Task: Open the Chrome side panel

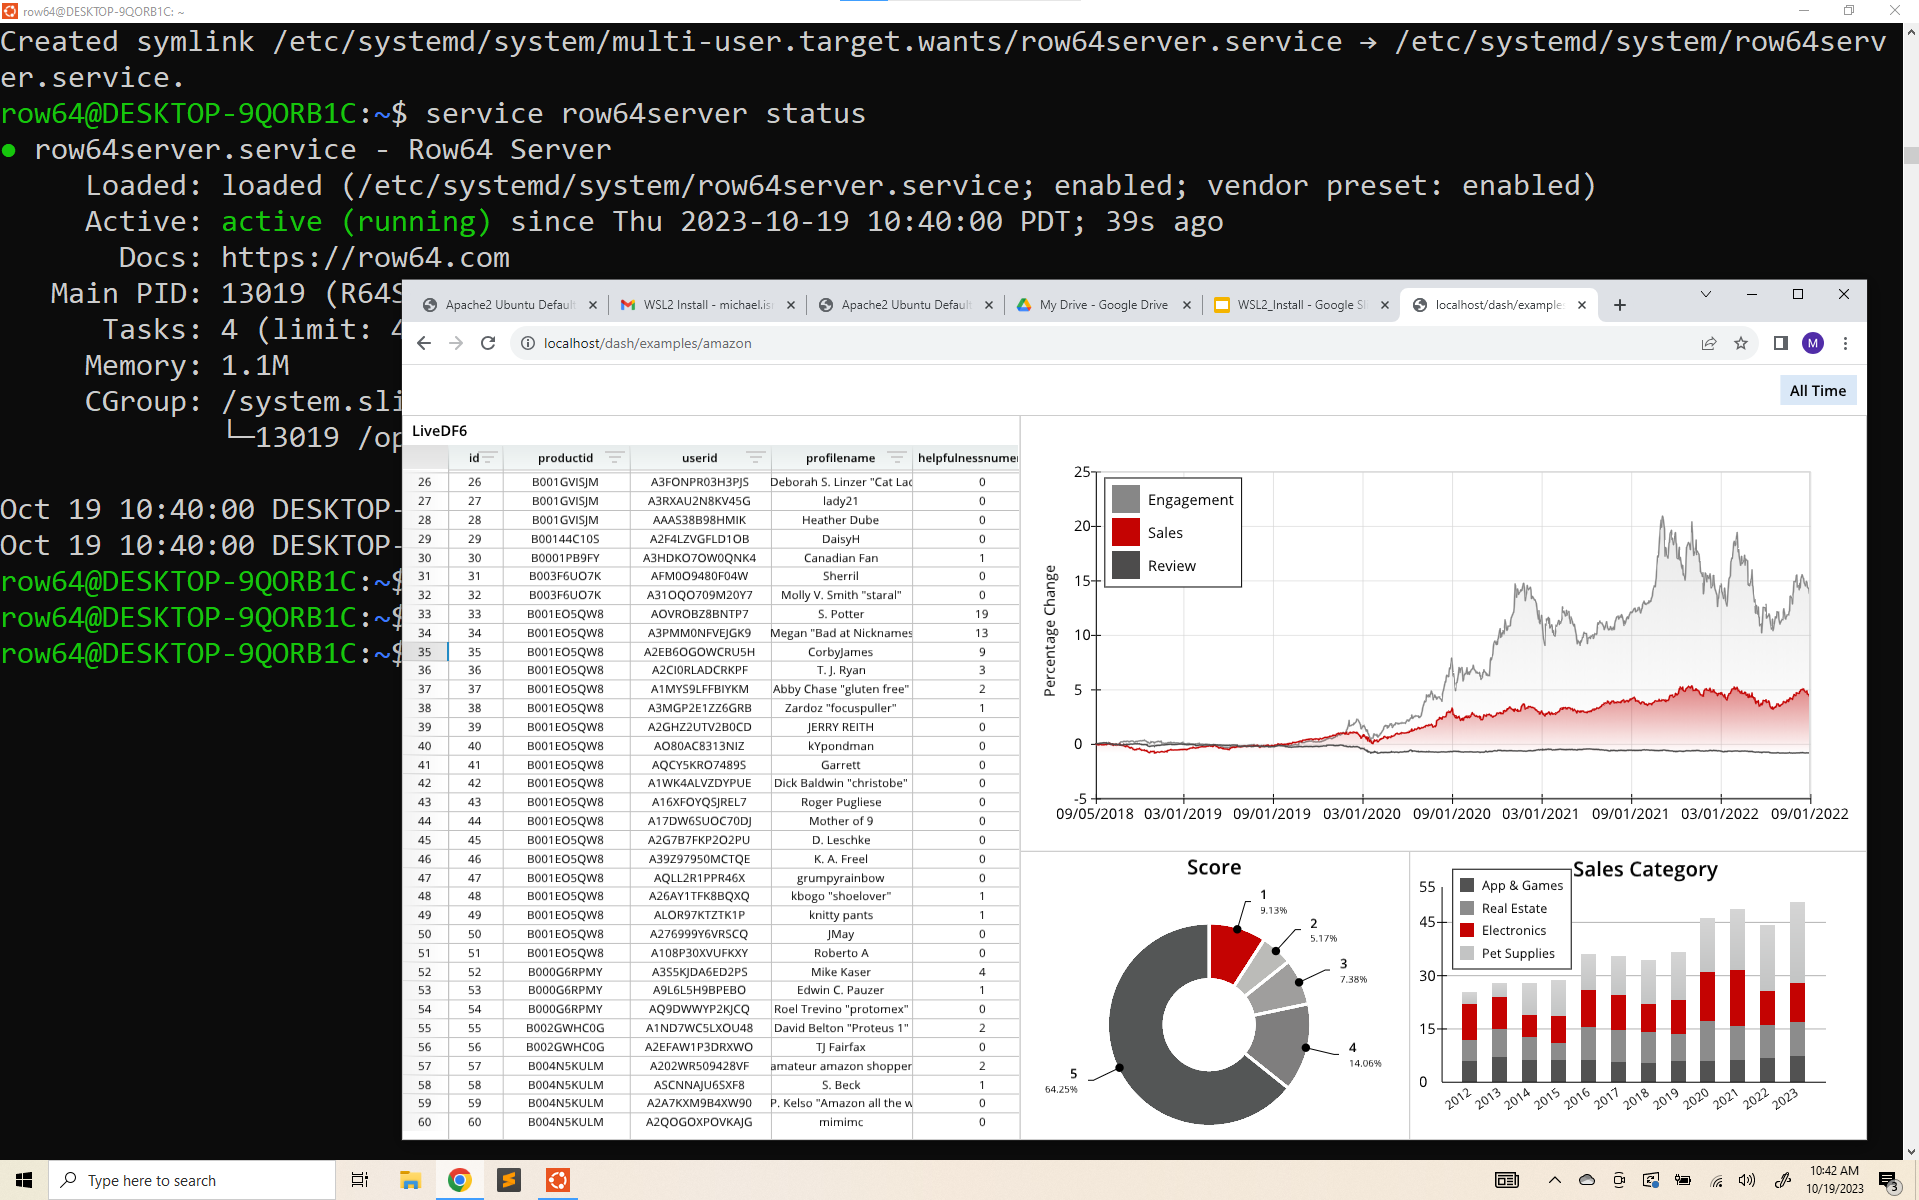Action: tap(1780, 343)
